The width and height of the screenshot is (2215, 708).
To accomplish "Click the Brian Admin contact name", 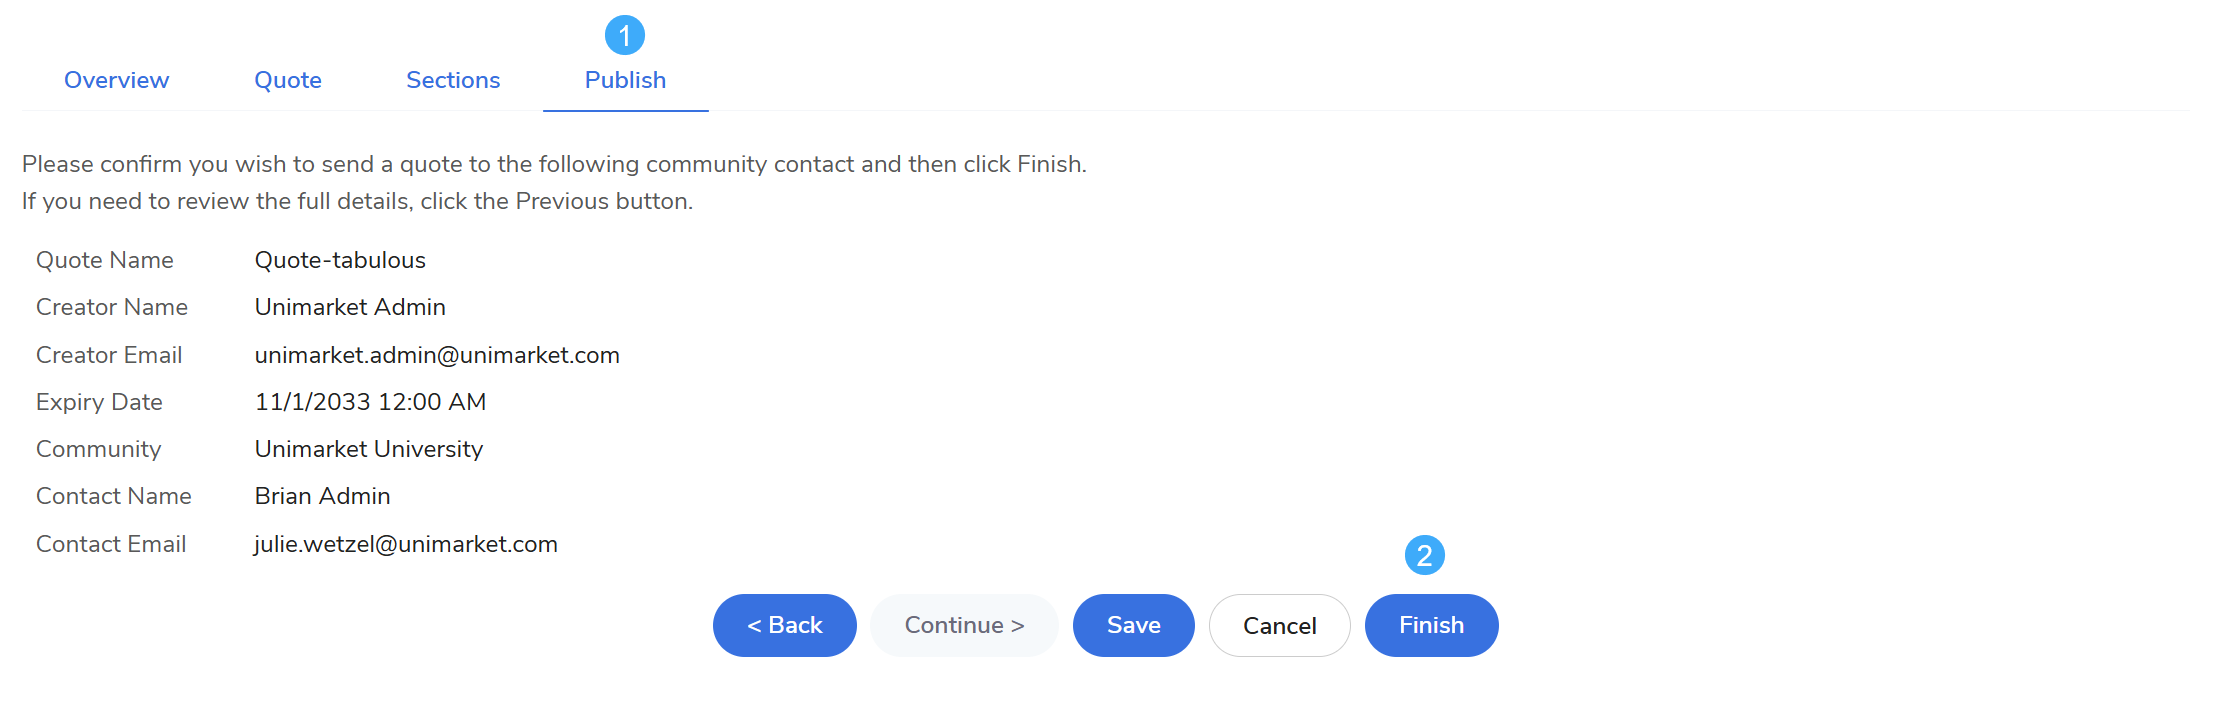I will (x=322, y=496).
